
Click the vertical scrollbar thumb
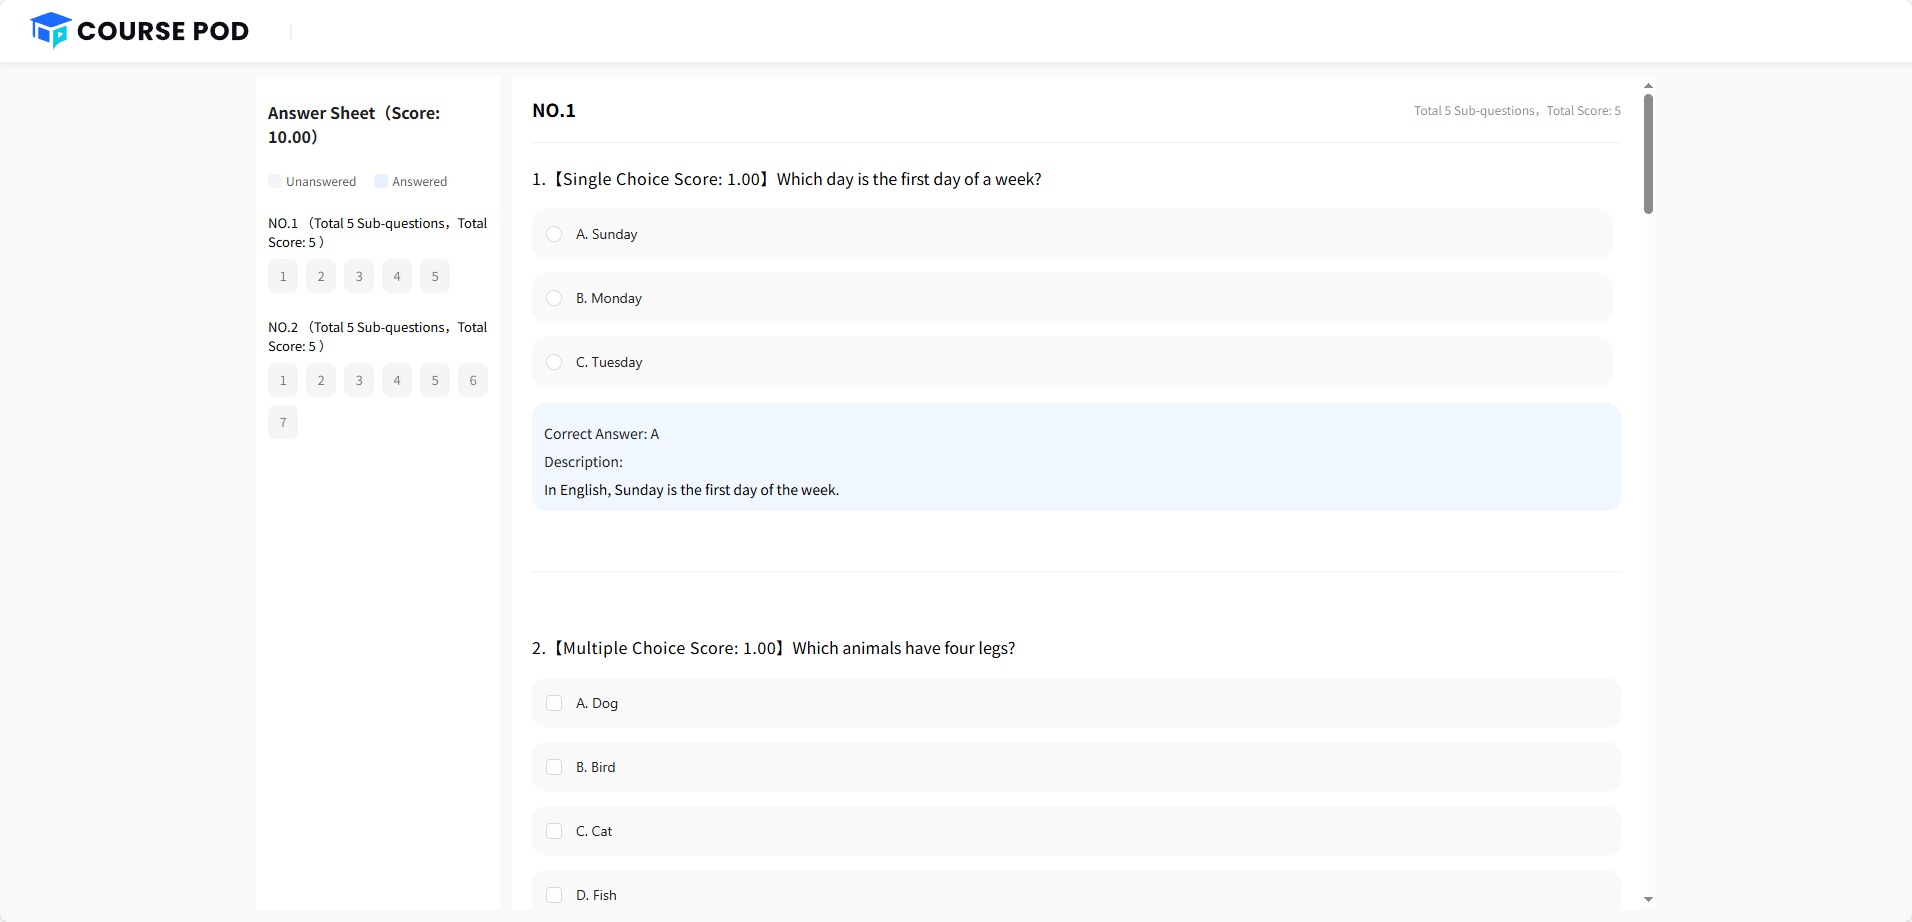(x=1648, y=153)
